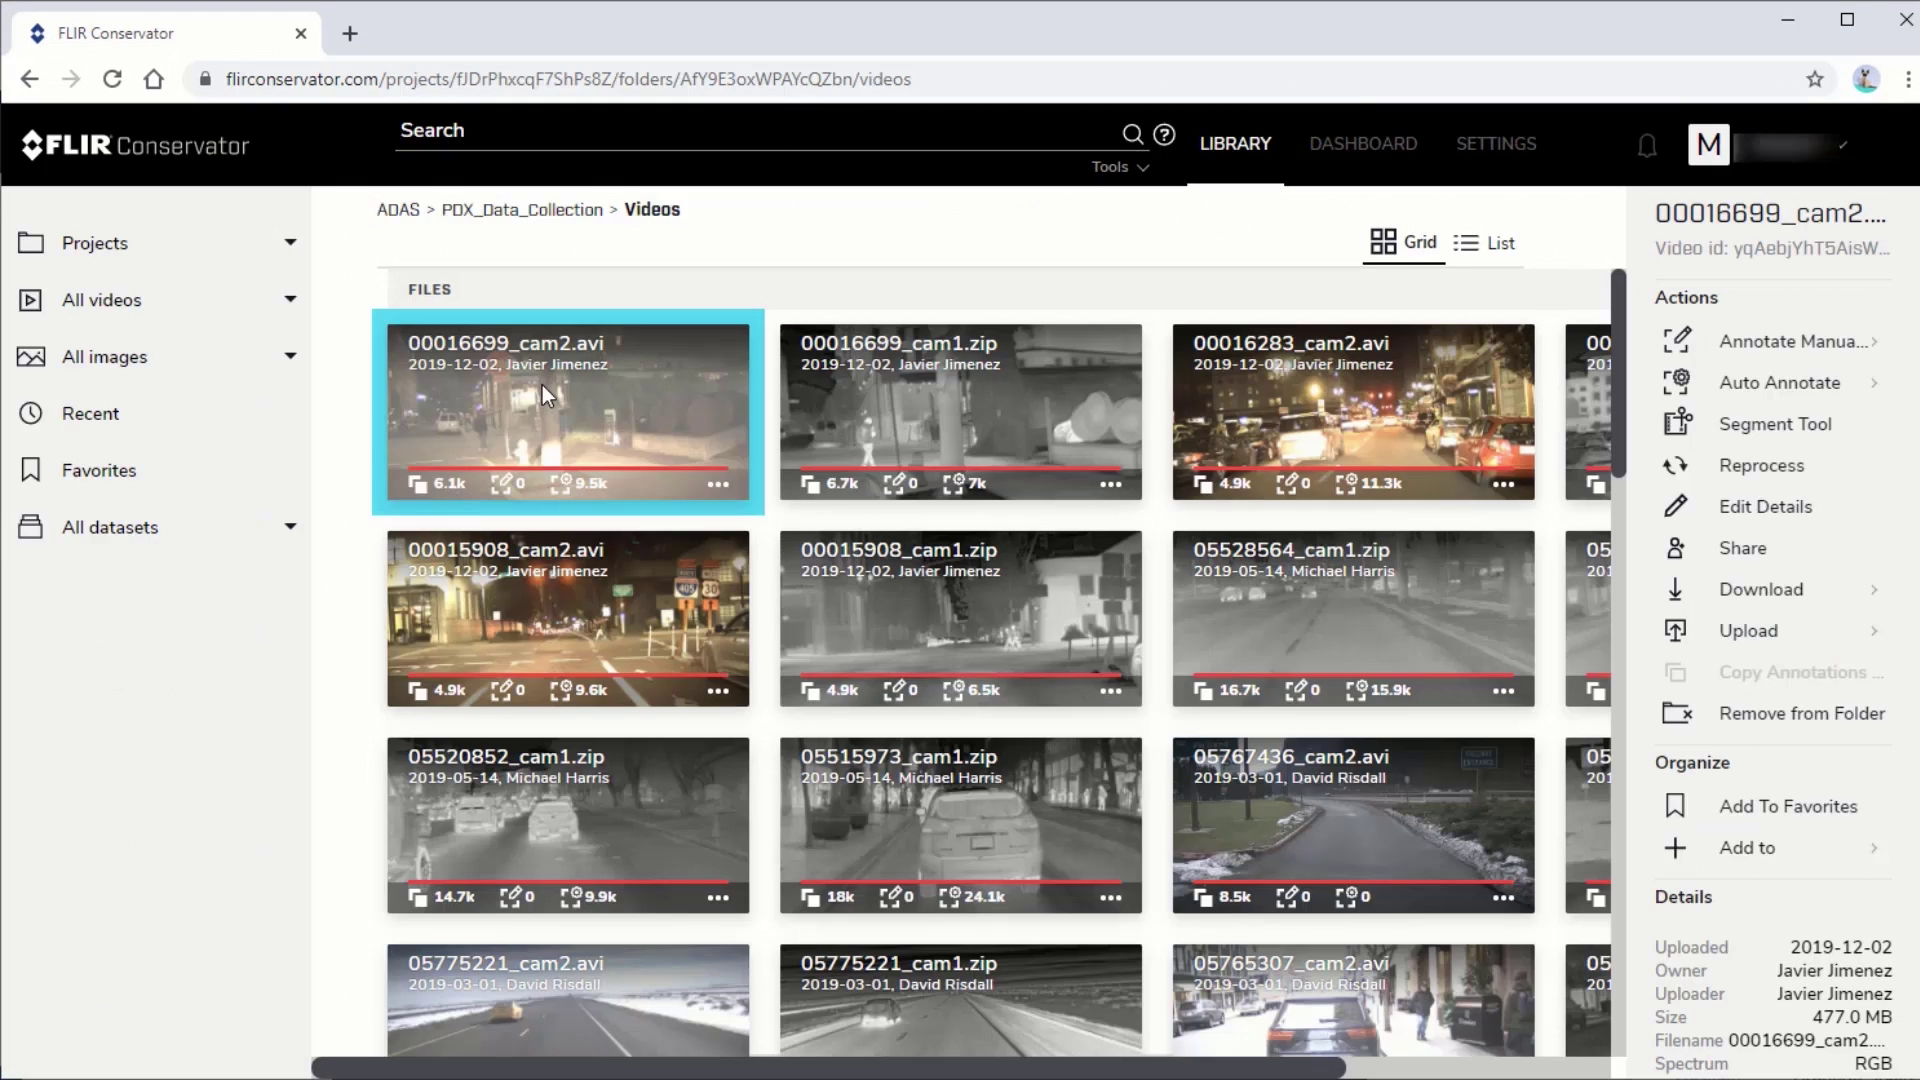Image resolution: width=1920 pixels, height=1080 pixels.
Task: Expand the All videos section
Action: [289, 299]
